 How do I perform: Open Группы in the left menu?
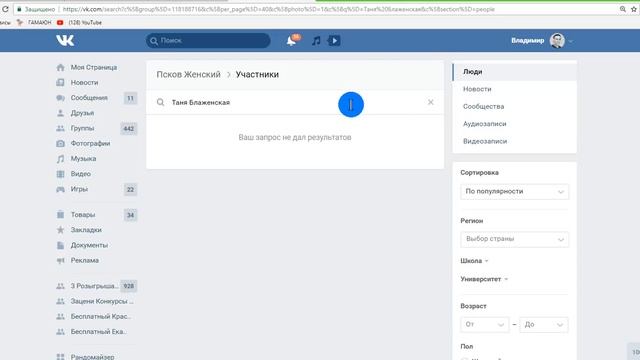(82, 128)
